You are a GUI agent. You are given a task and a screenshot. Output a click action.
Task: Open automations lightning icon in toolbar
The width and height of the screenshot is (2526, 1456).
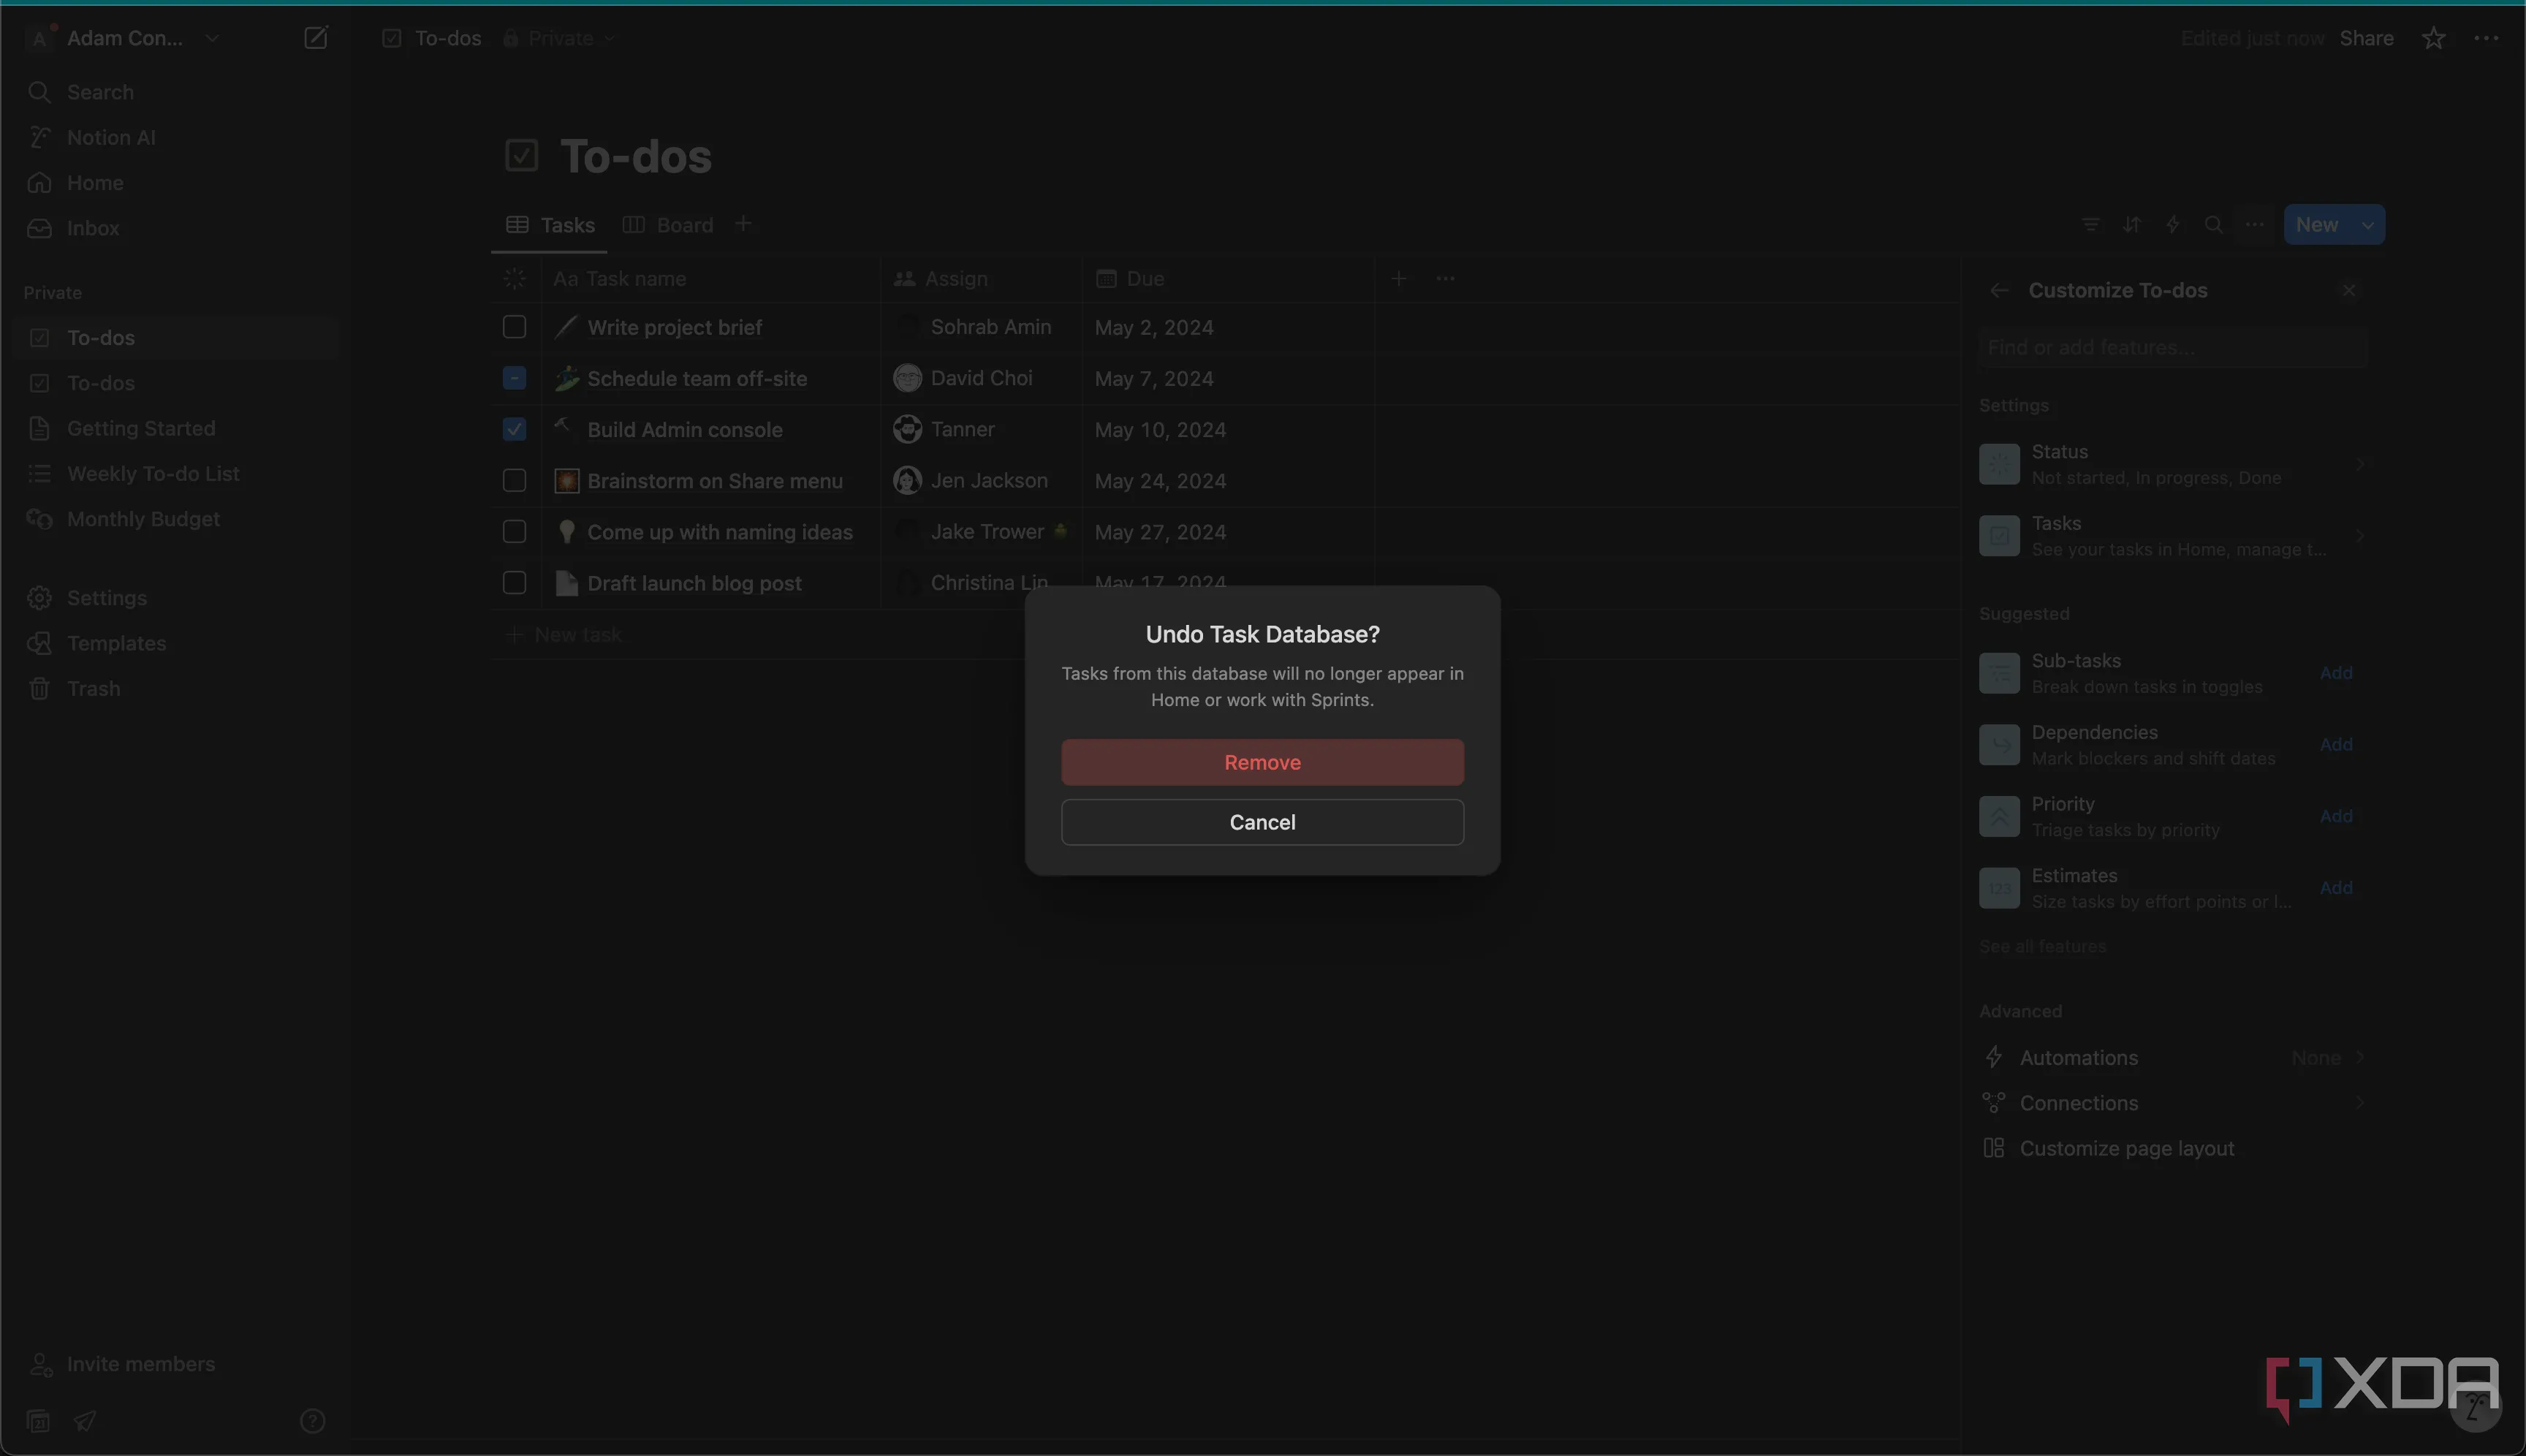pos(2172,225)
